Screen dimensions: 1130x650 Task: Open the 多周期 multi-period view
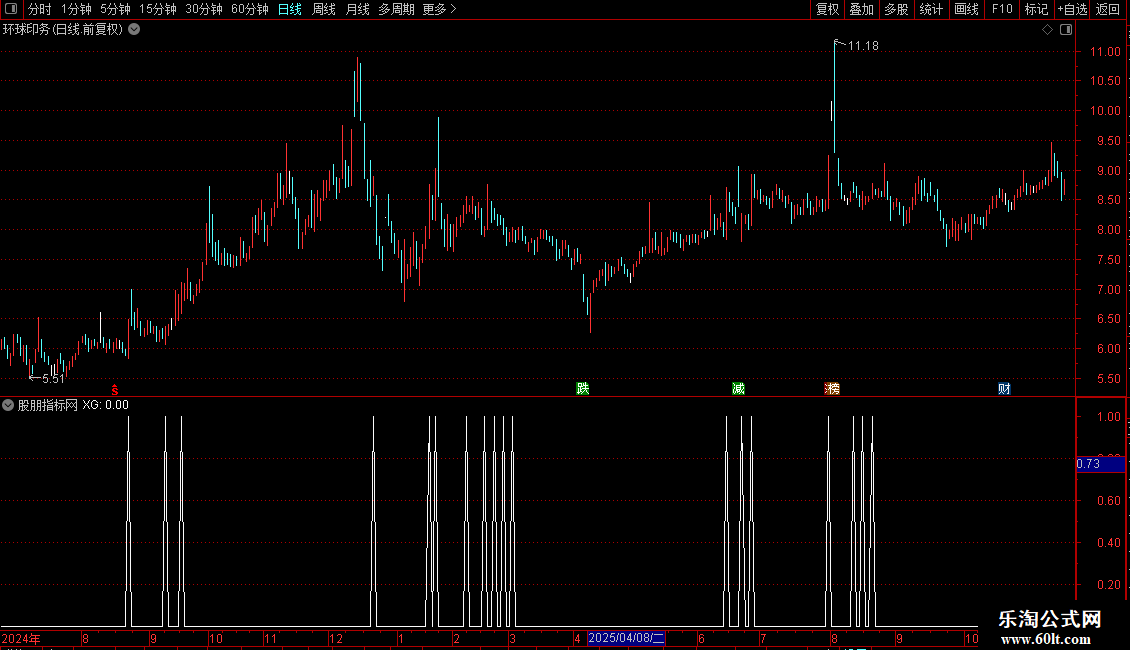396,9
